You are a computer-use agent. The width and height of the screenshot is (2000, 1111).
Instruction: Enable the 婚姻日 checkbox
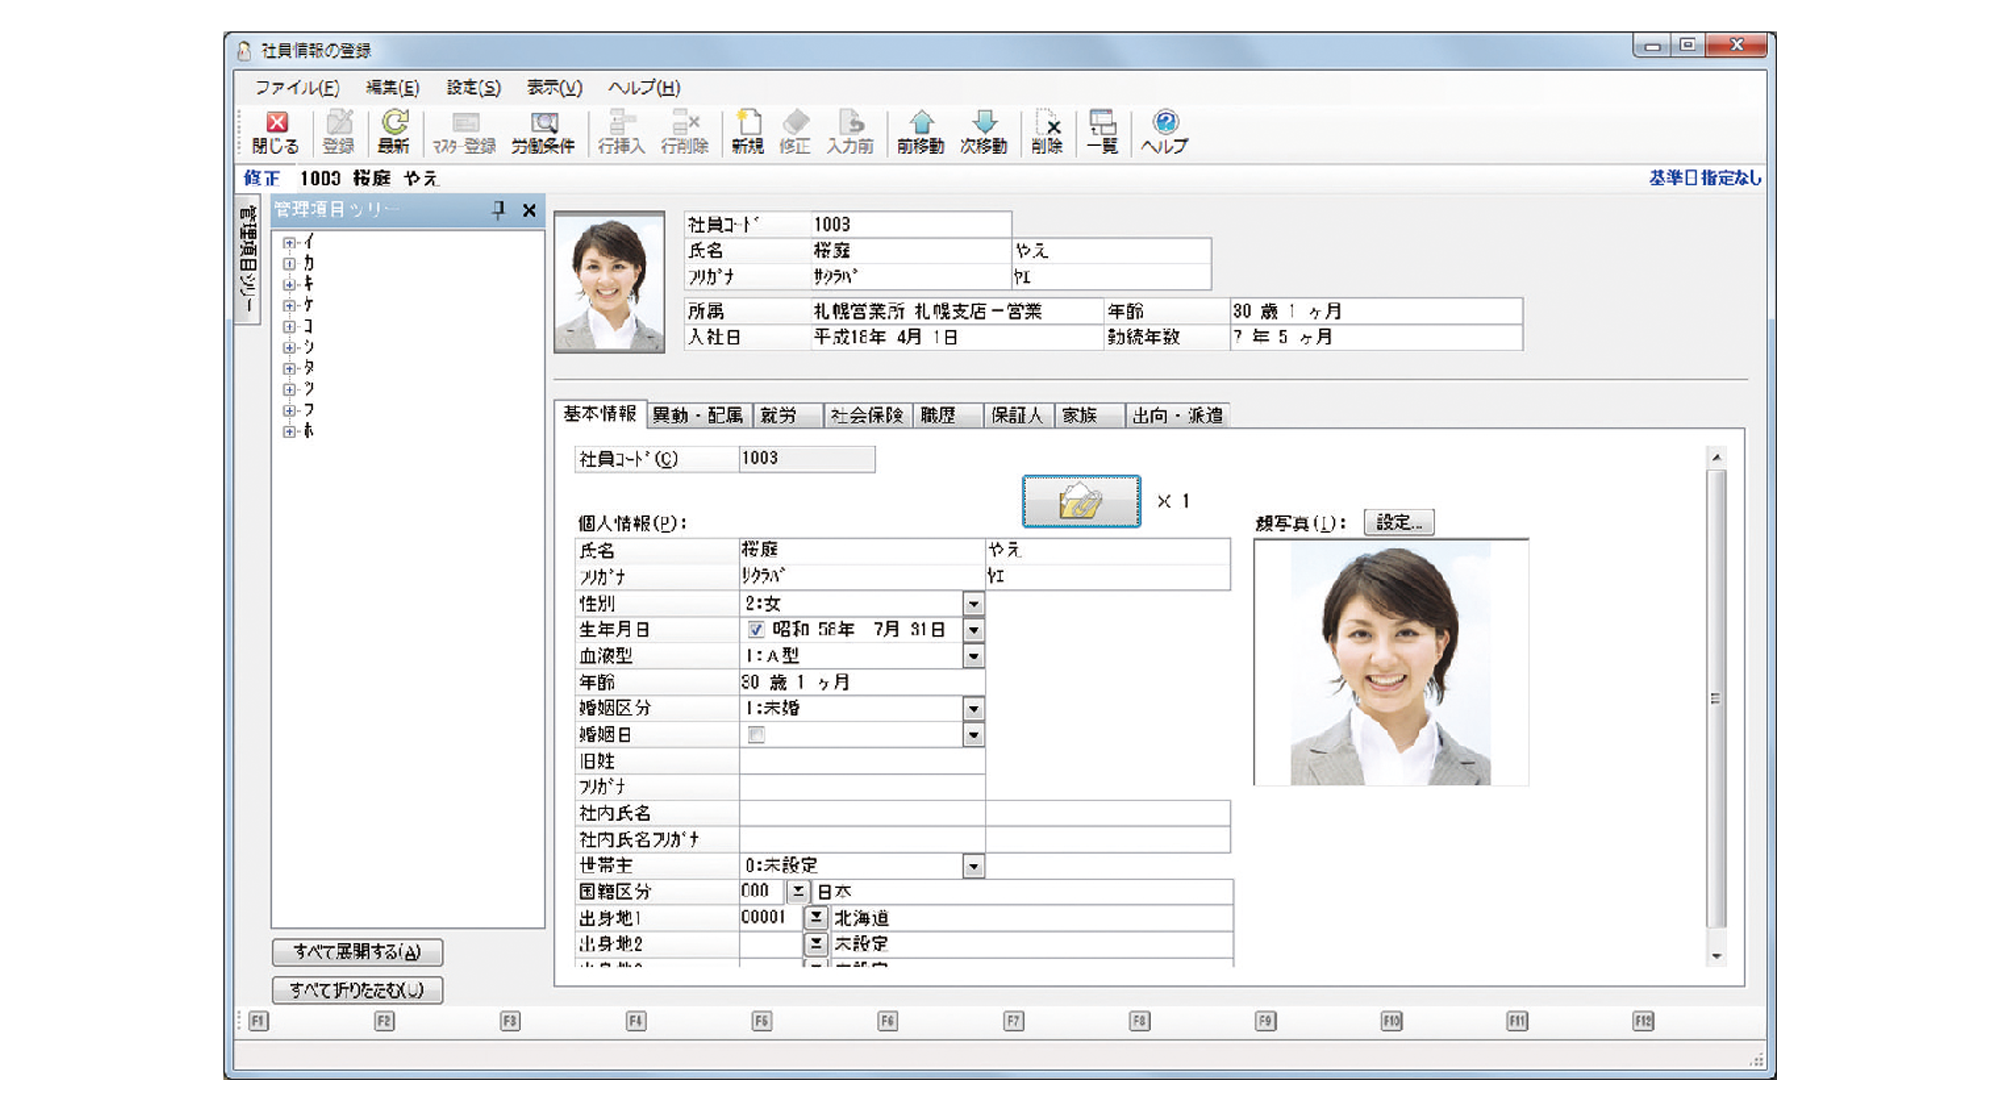(756, 735)
